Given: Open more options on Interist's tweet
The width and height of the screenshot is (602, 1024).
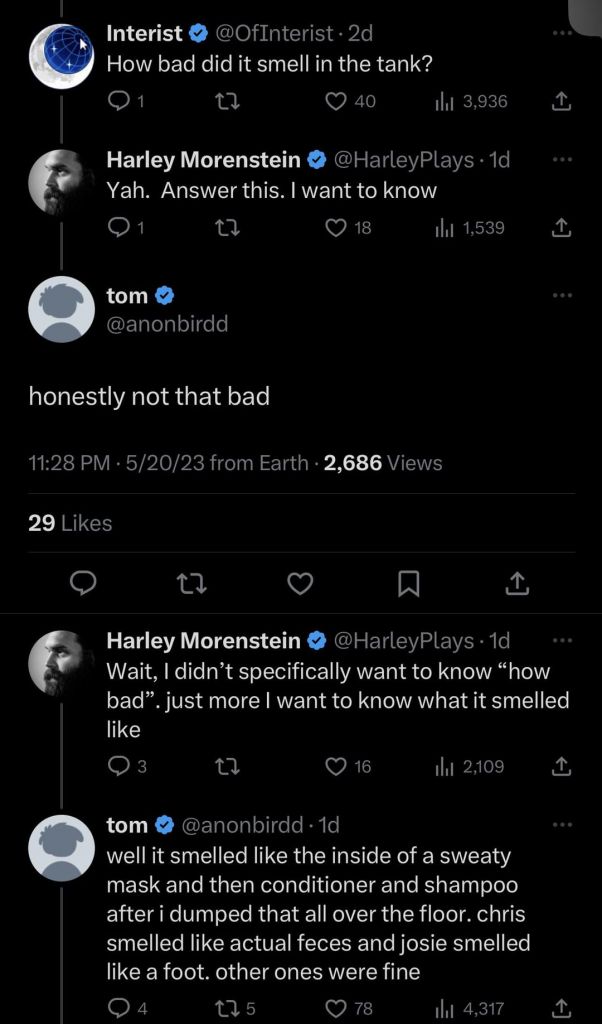Looking at the screenshot, I should click(x=562, y=32).
